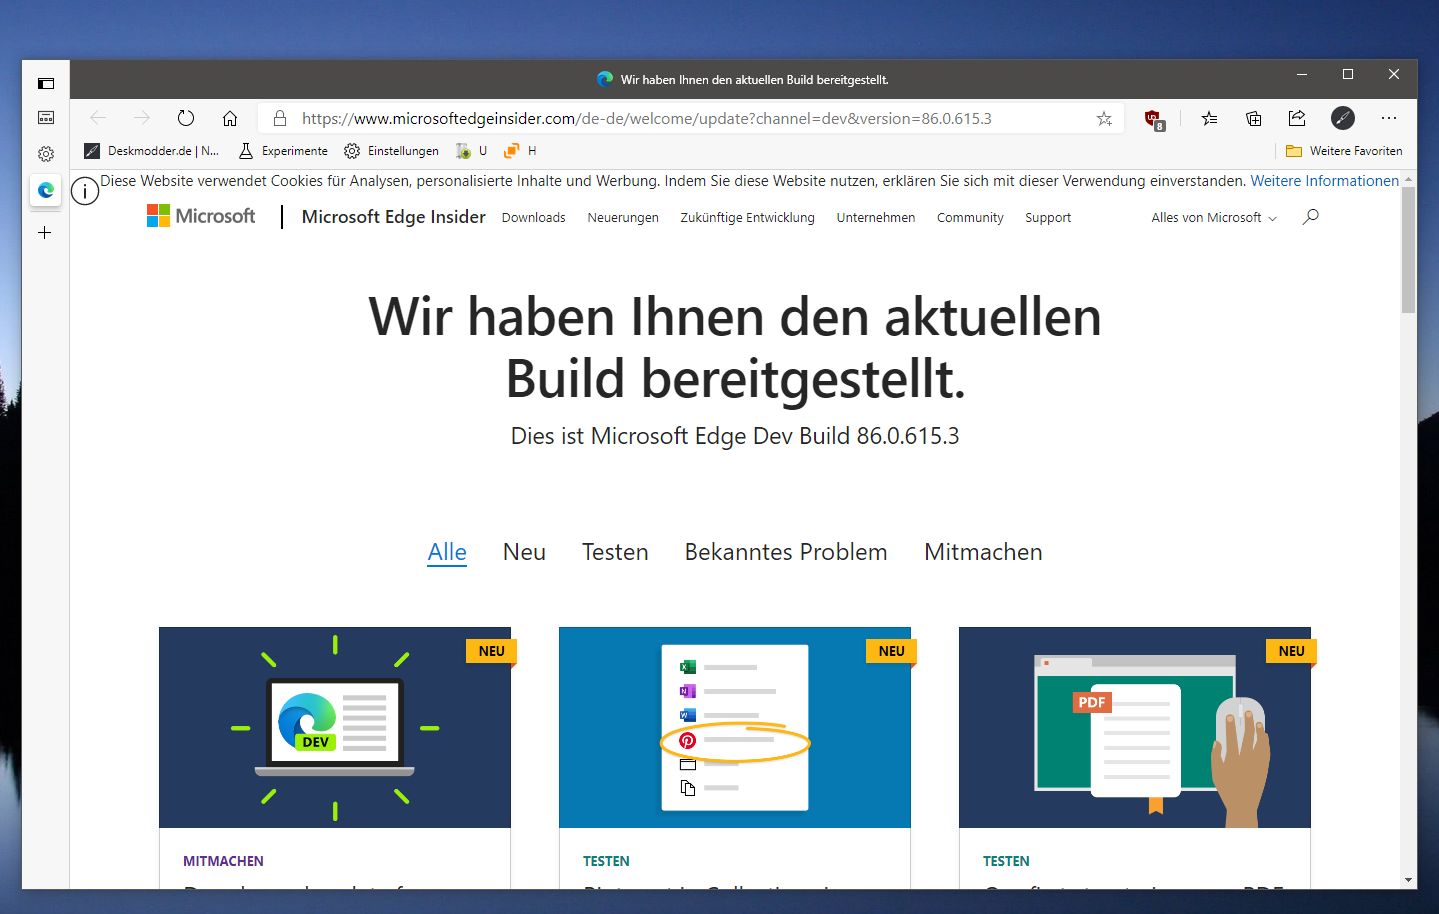The image size is (1439, 914).
Task: Open the Experimente bookmark
Action: click(x=284, y=151)
